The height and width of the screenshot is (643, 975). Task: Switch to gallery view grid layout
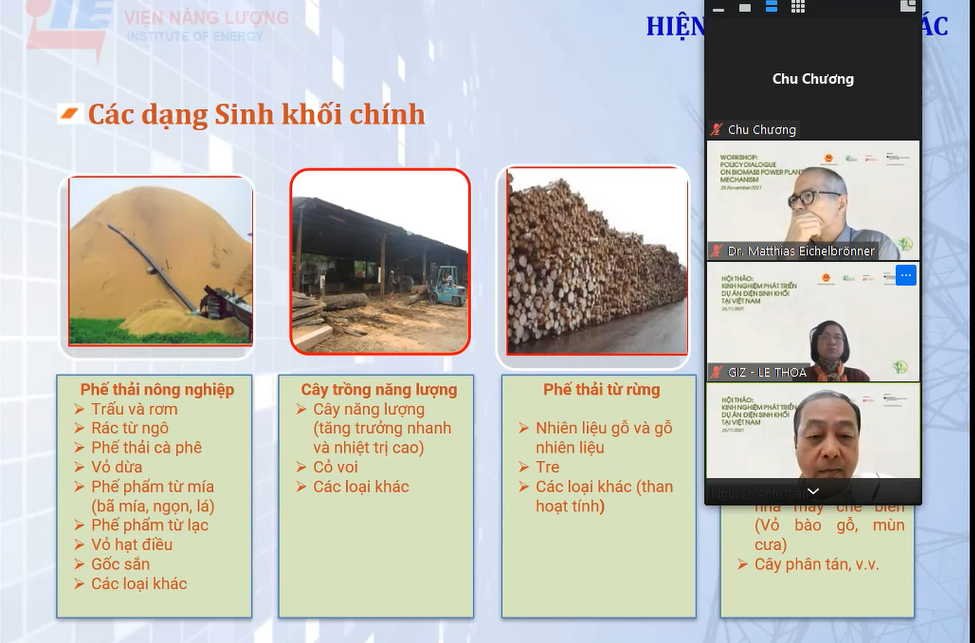tap(797, 9)
